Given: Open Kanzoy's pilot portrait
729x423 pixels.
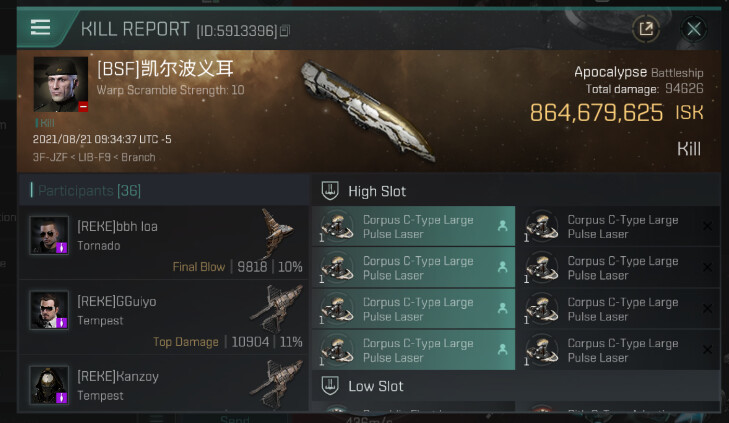Looking at the screenshot, I should coord(49,385).
